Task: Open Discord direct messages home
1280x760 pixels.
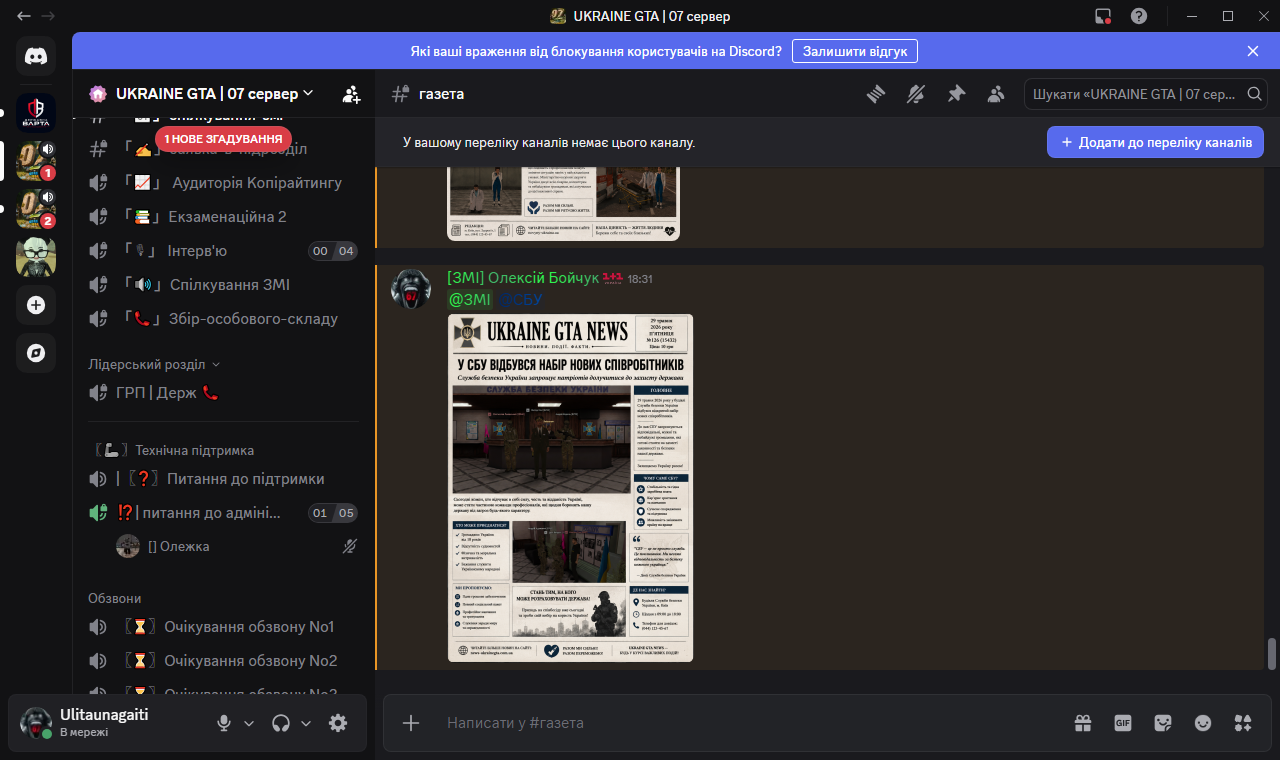Action: (36, 56)
